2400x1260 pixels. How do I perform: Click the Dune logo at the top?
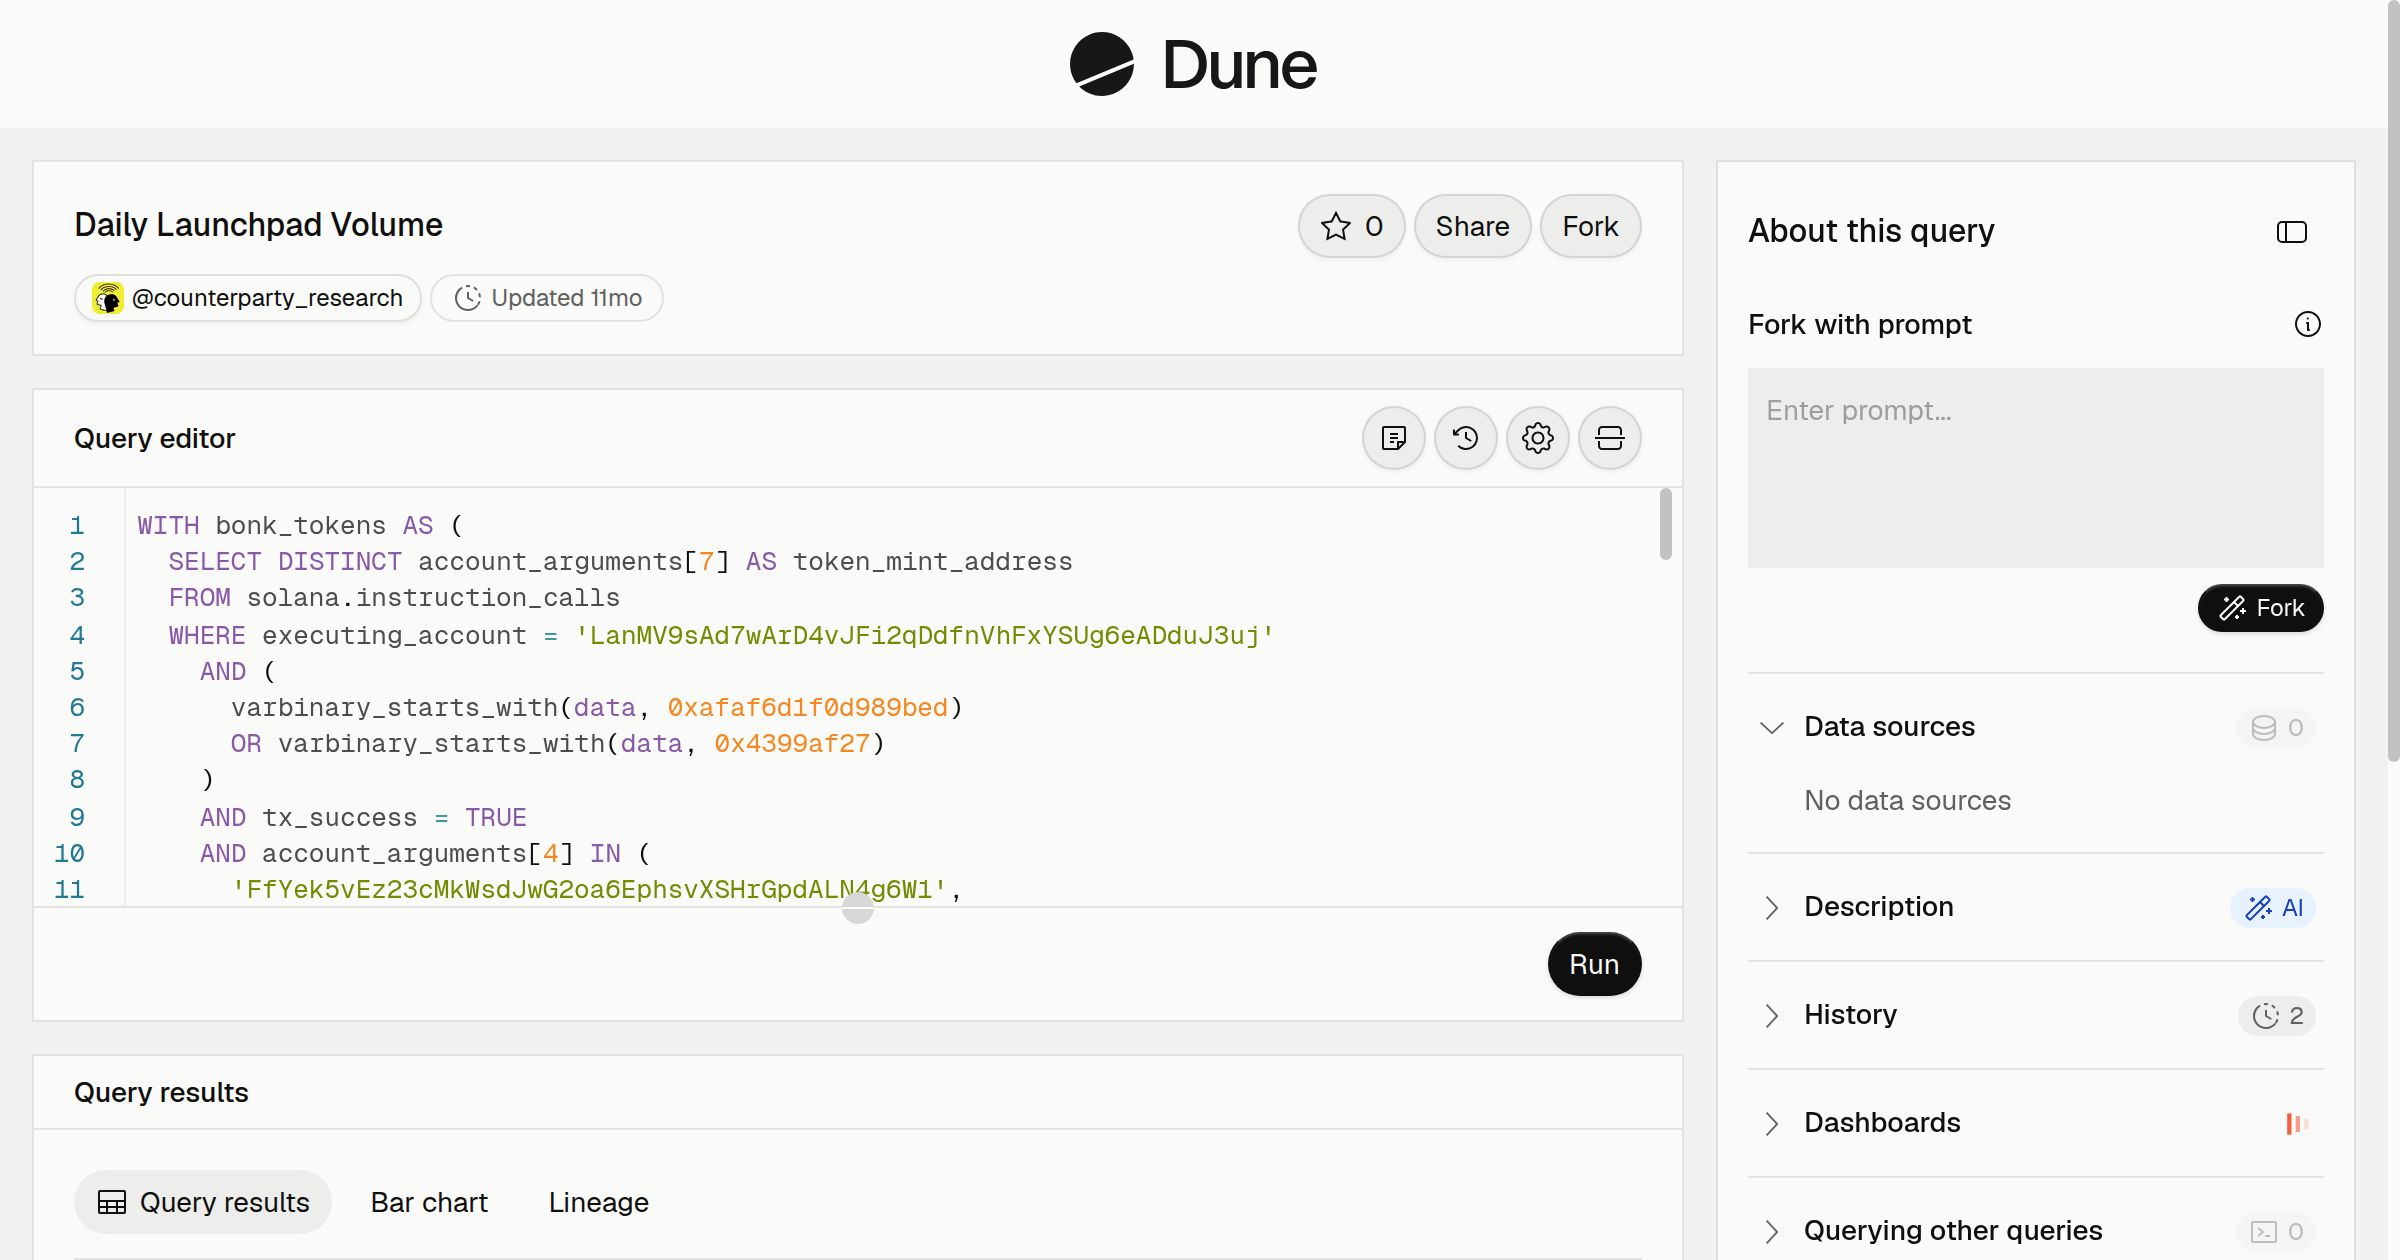pos(1193,64)
